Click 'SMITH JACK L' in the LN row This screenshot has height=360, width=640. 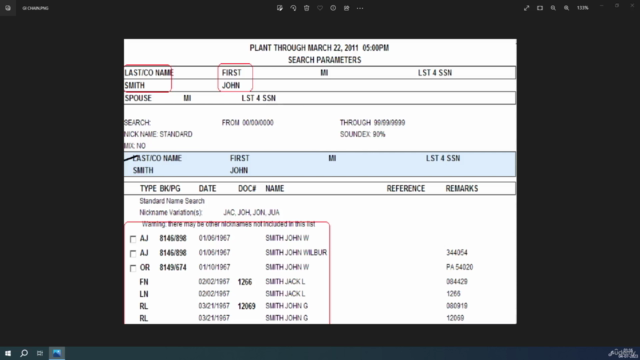[285, 294]
